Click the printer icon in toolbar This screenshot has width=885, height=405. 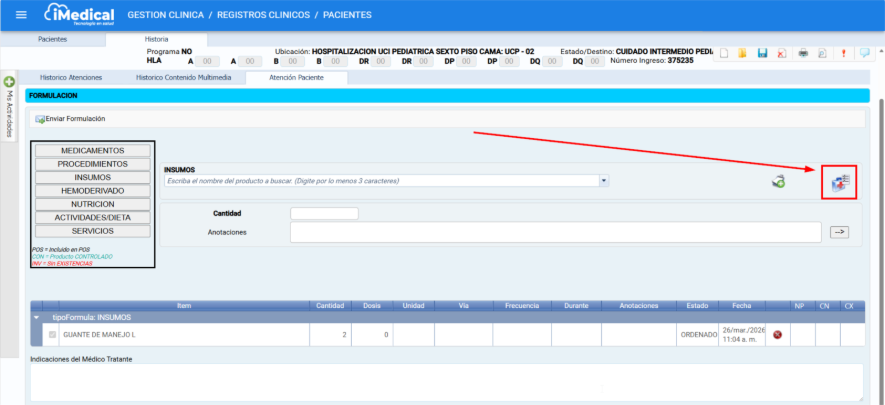coord(802,53)
